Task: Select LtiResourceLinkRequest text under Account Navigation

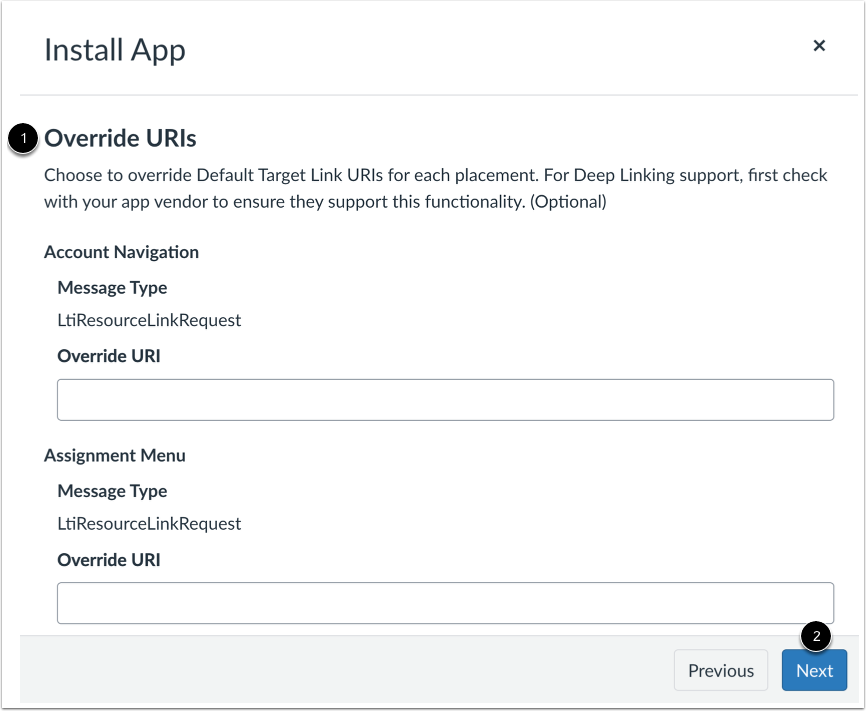Action: pos(149,321)
